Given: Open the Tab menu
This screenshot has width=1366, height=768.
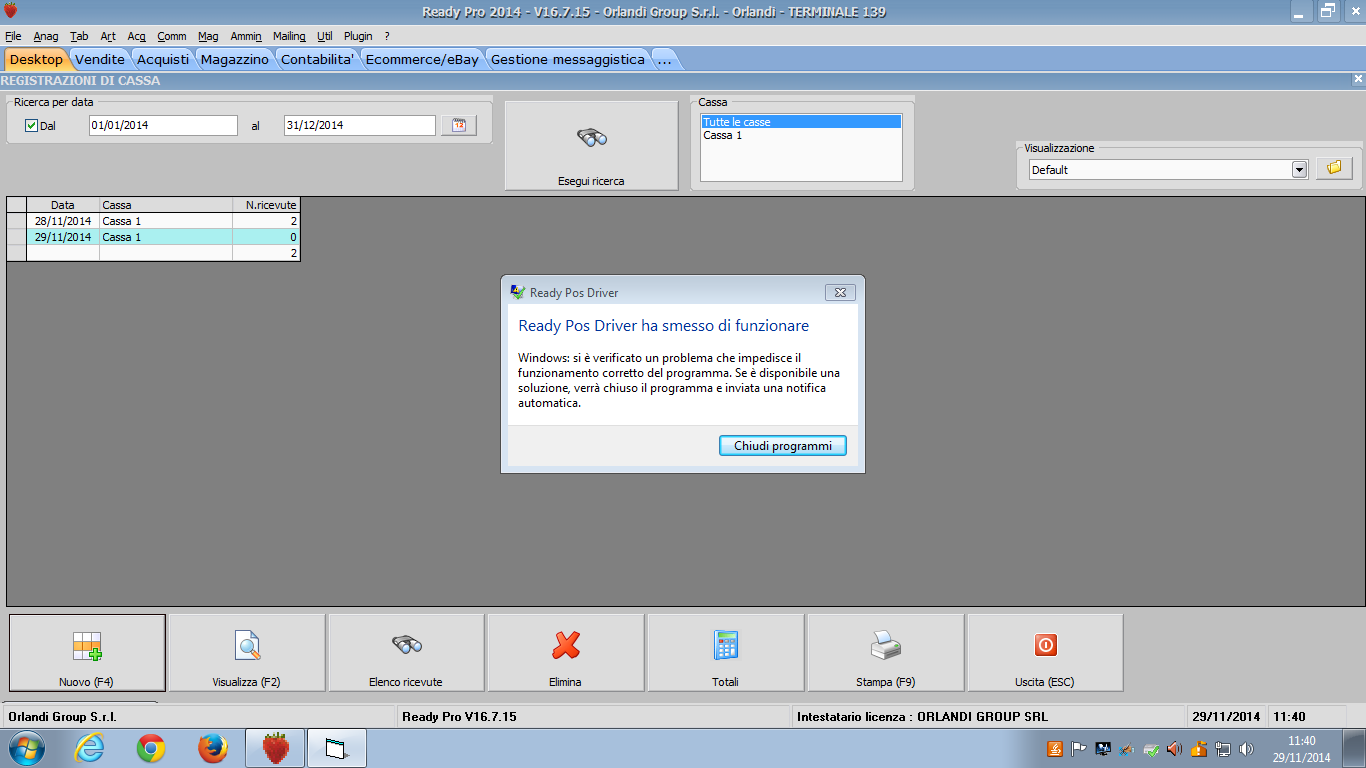Looking at the screenshot, I should coord(80,36).
